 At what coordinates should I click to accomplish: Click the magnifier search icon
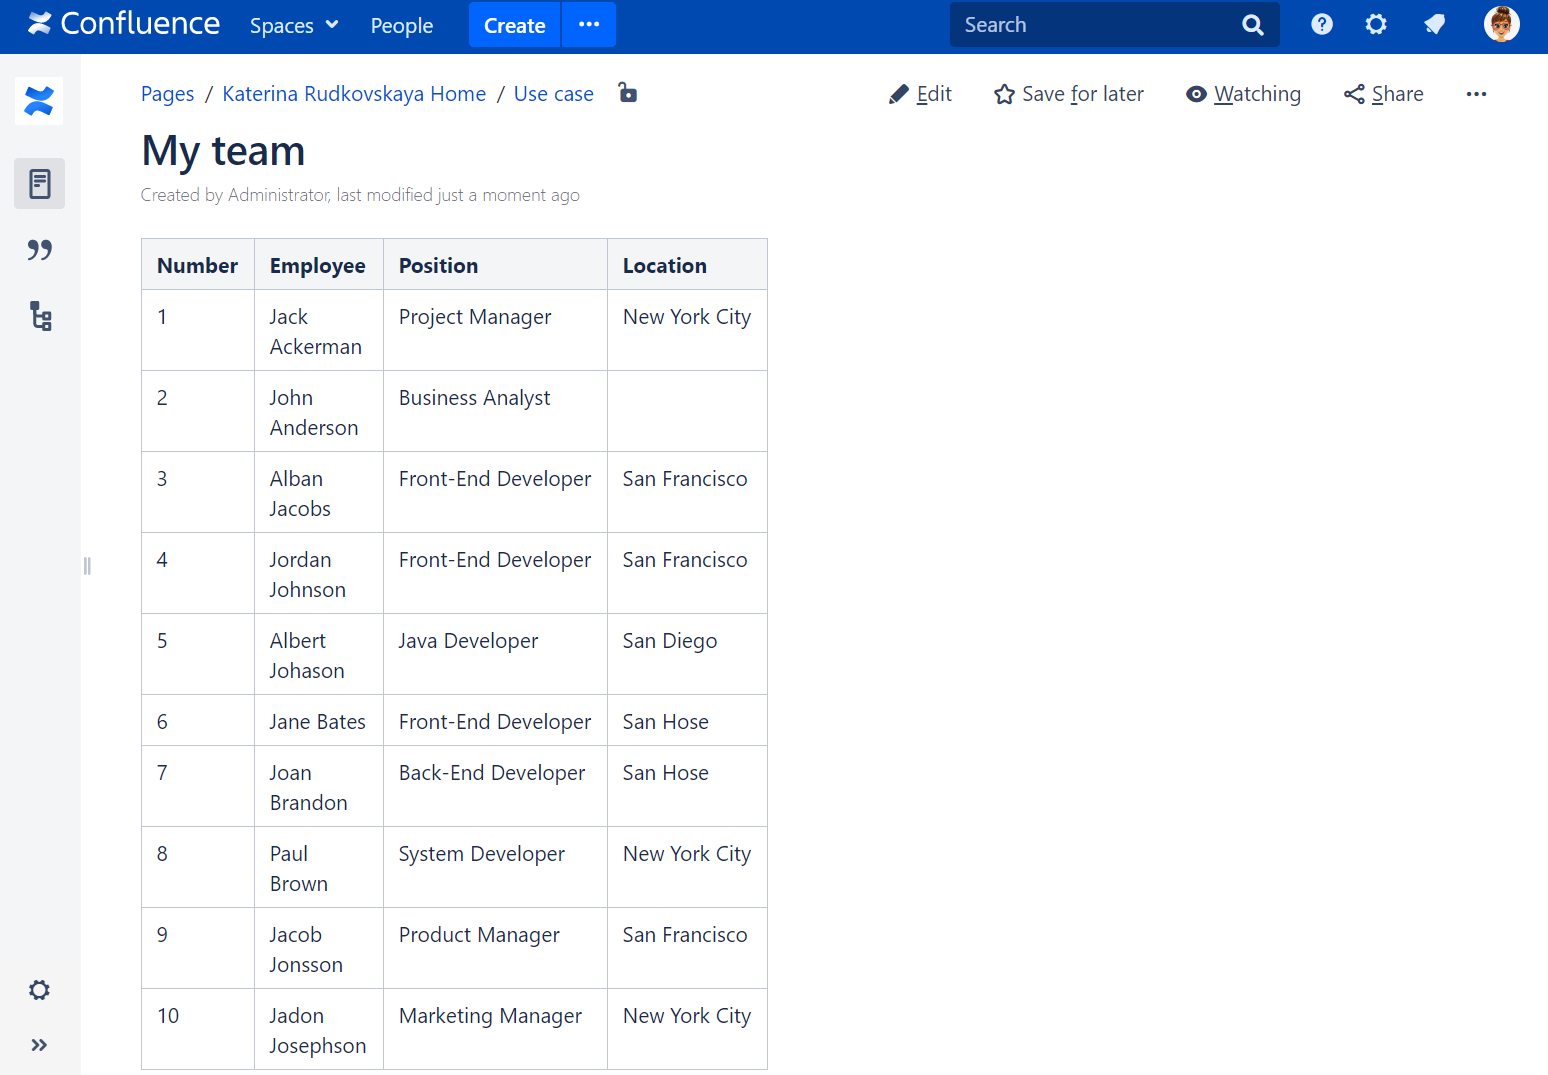pyautogui.click(x=1252, y=25)
